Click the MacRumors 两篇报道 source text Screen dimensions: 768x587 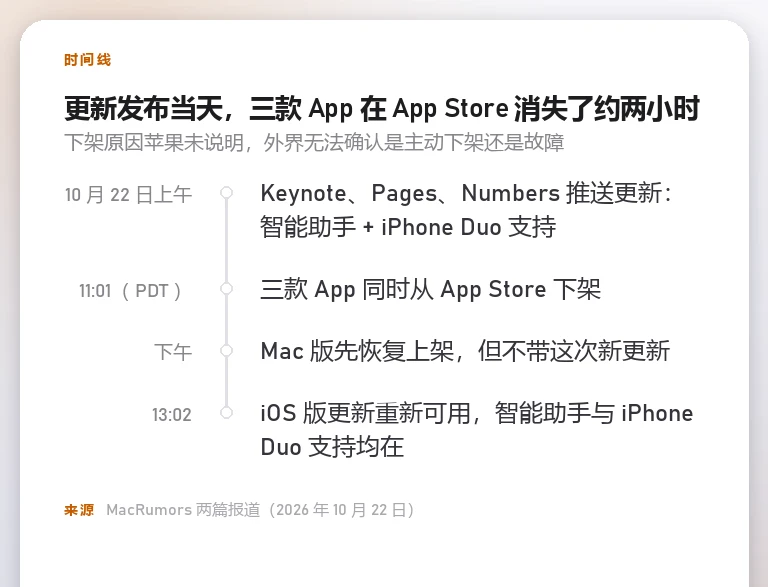point(260,510)
